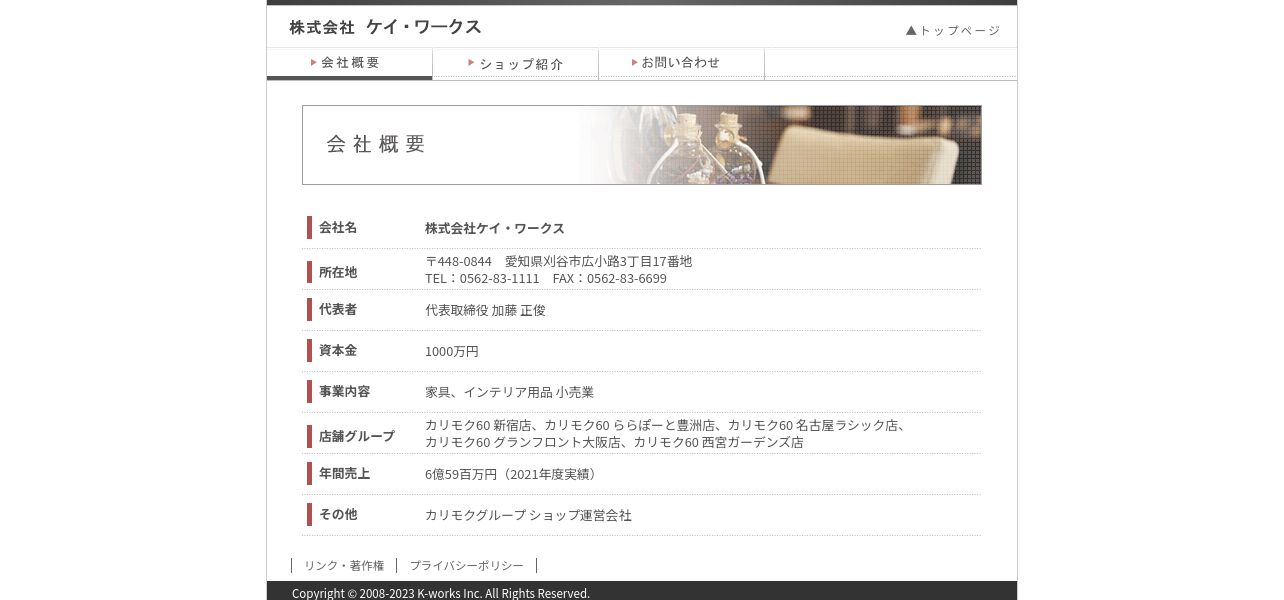Click the red arrow icon before お問い合わせ

pos(635,62)
